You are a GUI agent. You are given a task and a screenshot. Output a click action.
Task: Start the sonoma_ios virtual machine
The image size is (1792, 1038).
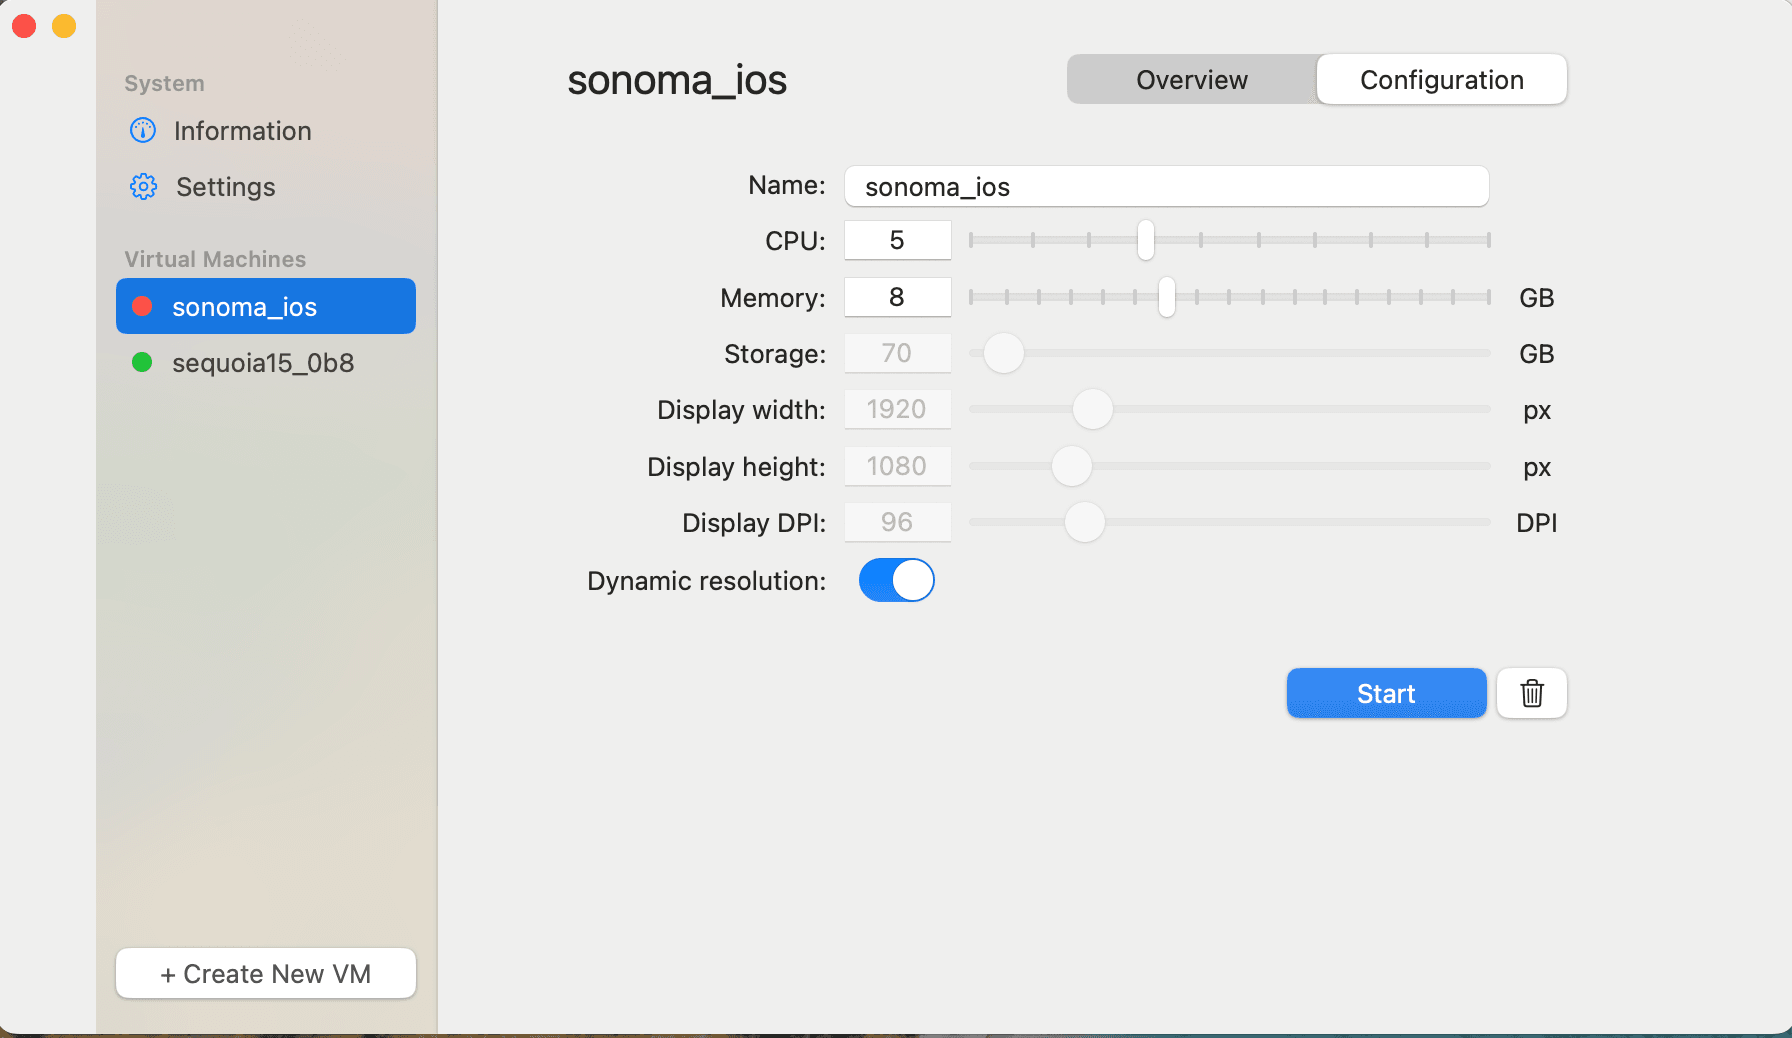[x=1386, y=693]
